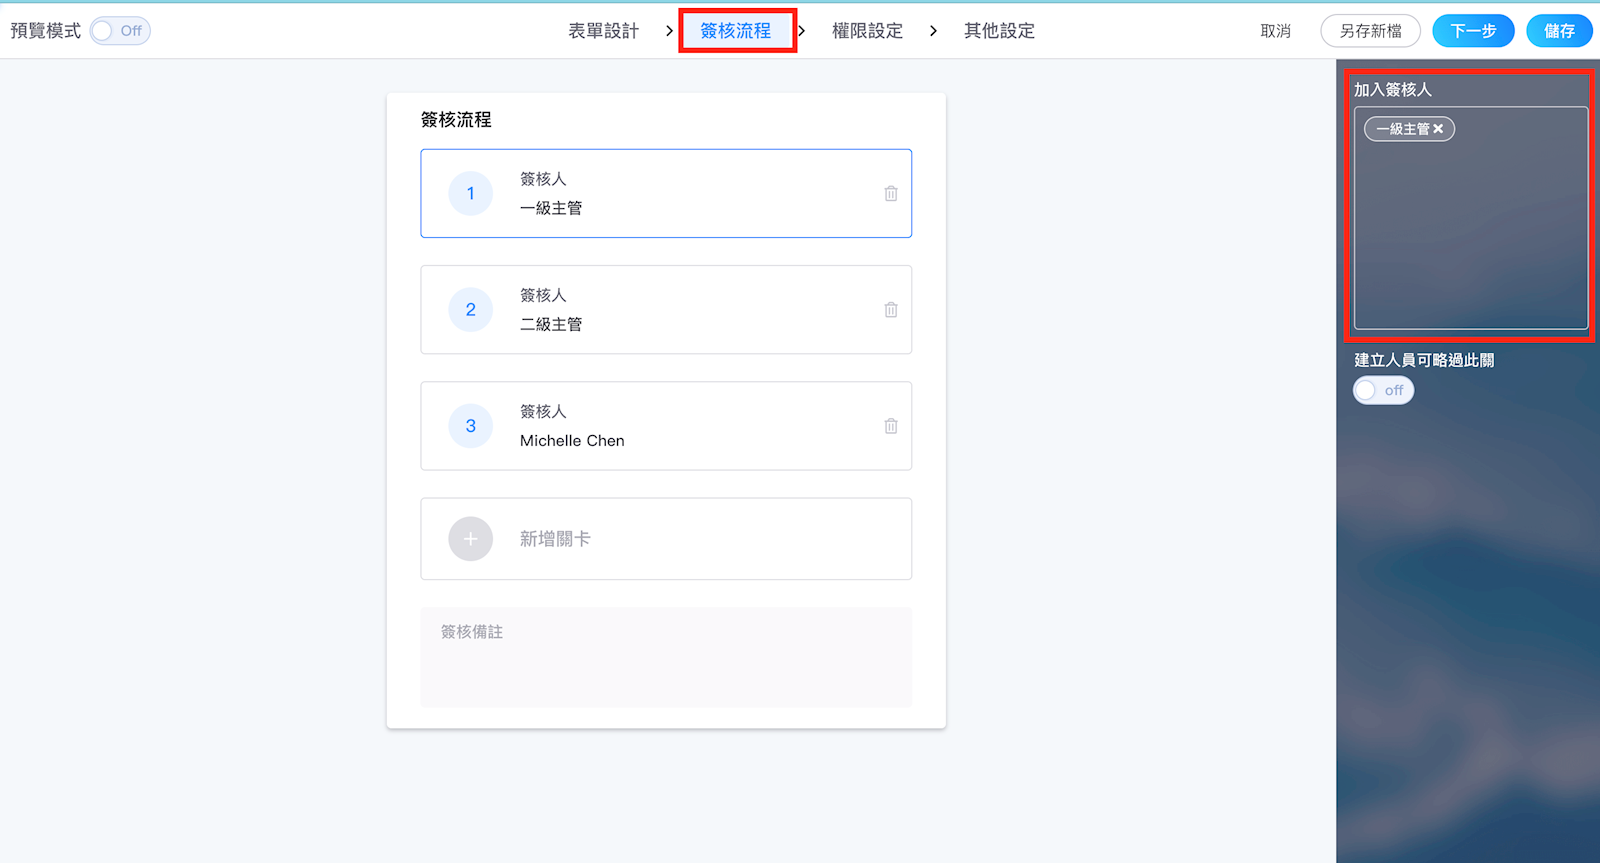Screen dimensions: 1600x863
Task: Delete step 1 with its trash icon
Action: coord(891,194)
